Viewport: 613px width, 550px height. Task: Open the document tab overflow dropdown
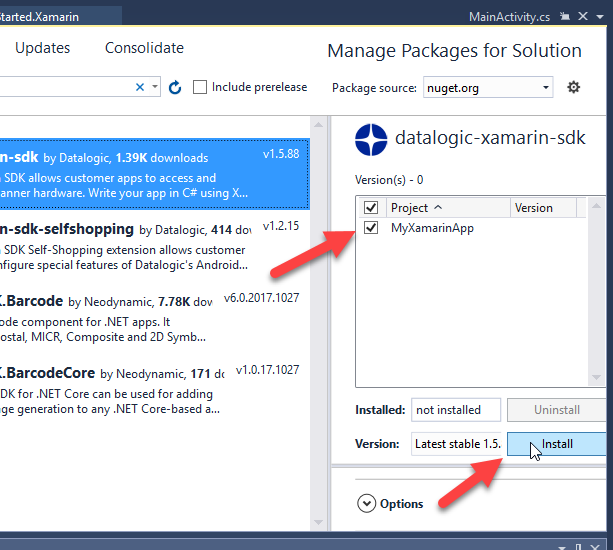(x=600, y=17)
